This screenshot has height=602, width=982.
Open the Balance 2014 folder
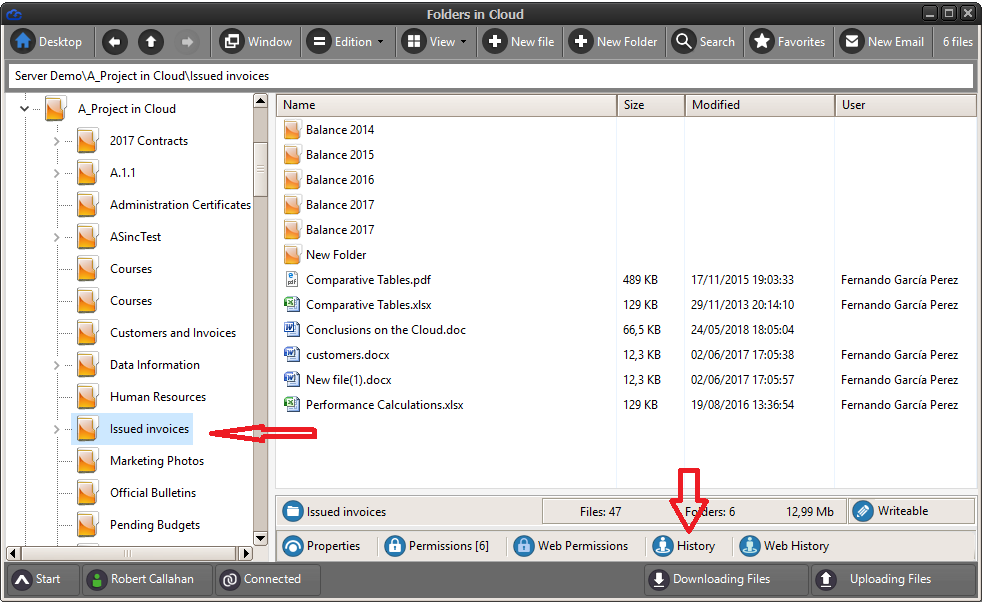point(340,130)
